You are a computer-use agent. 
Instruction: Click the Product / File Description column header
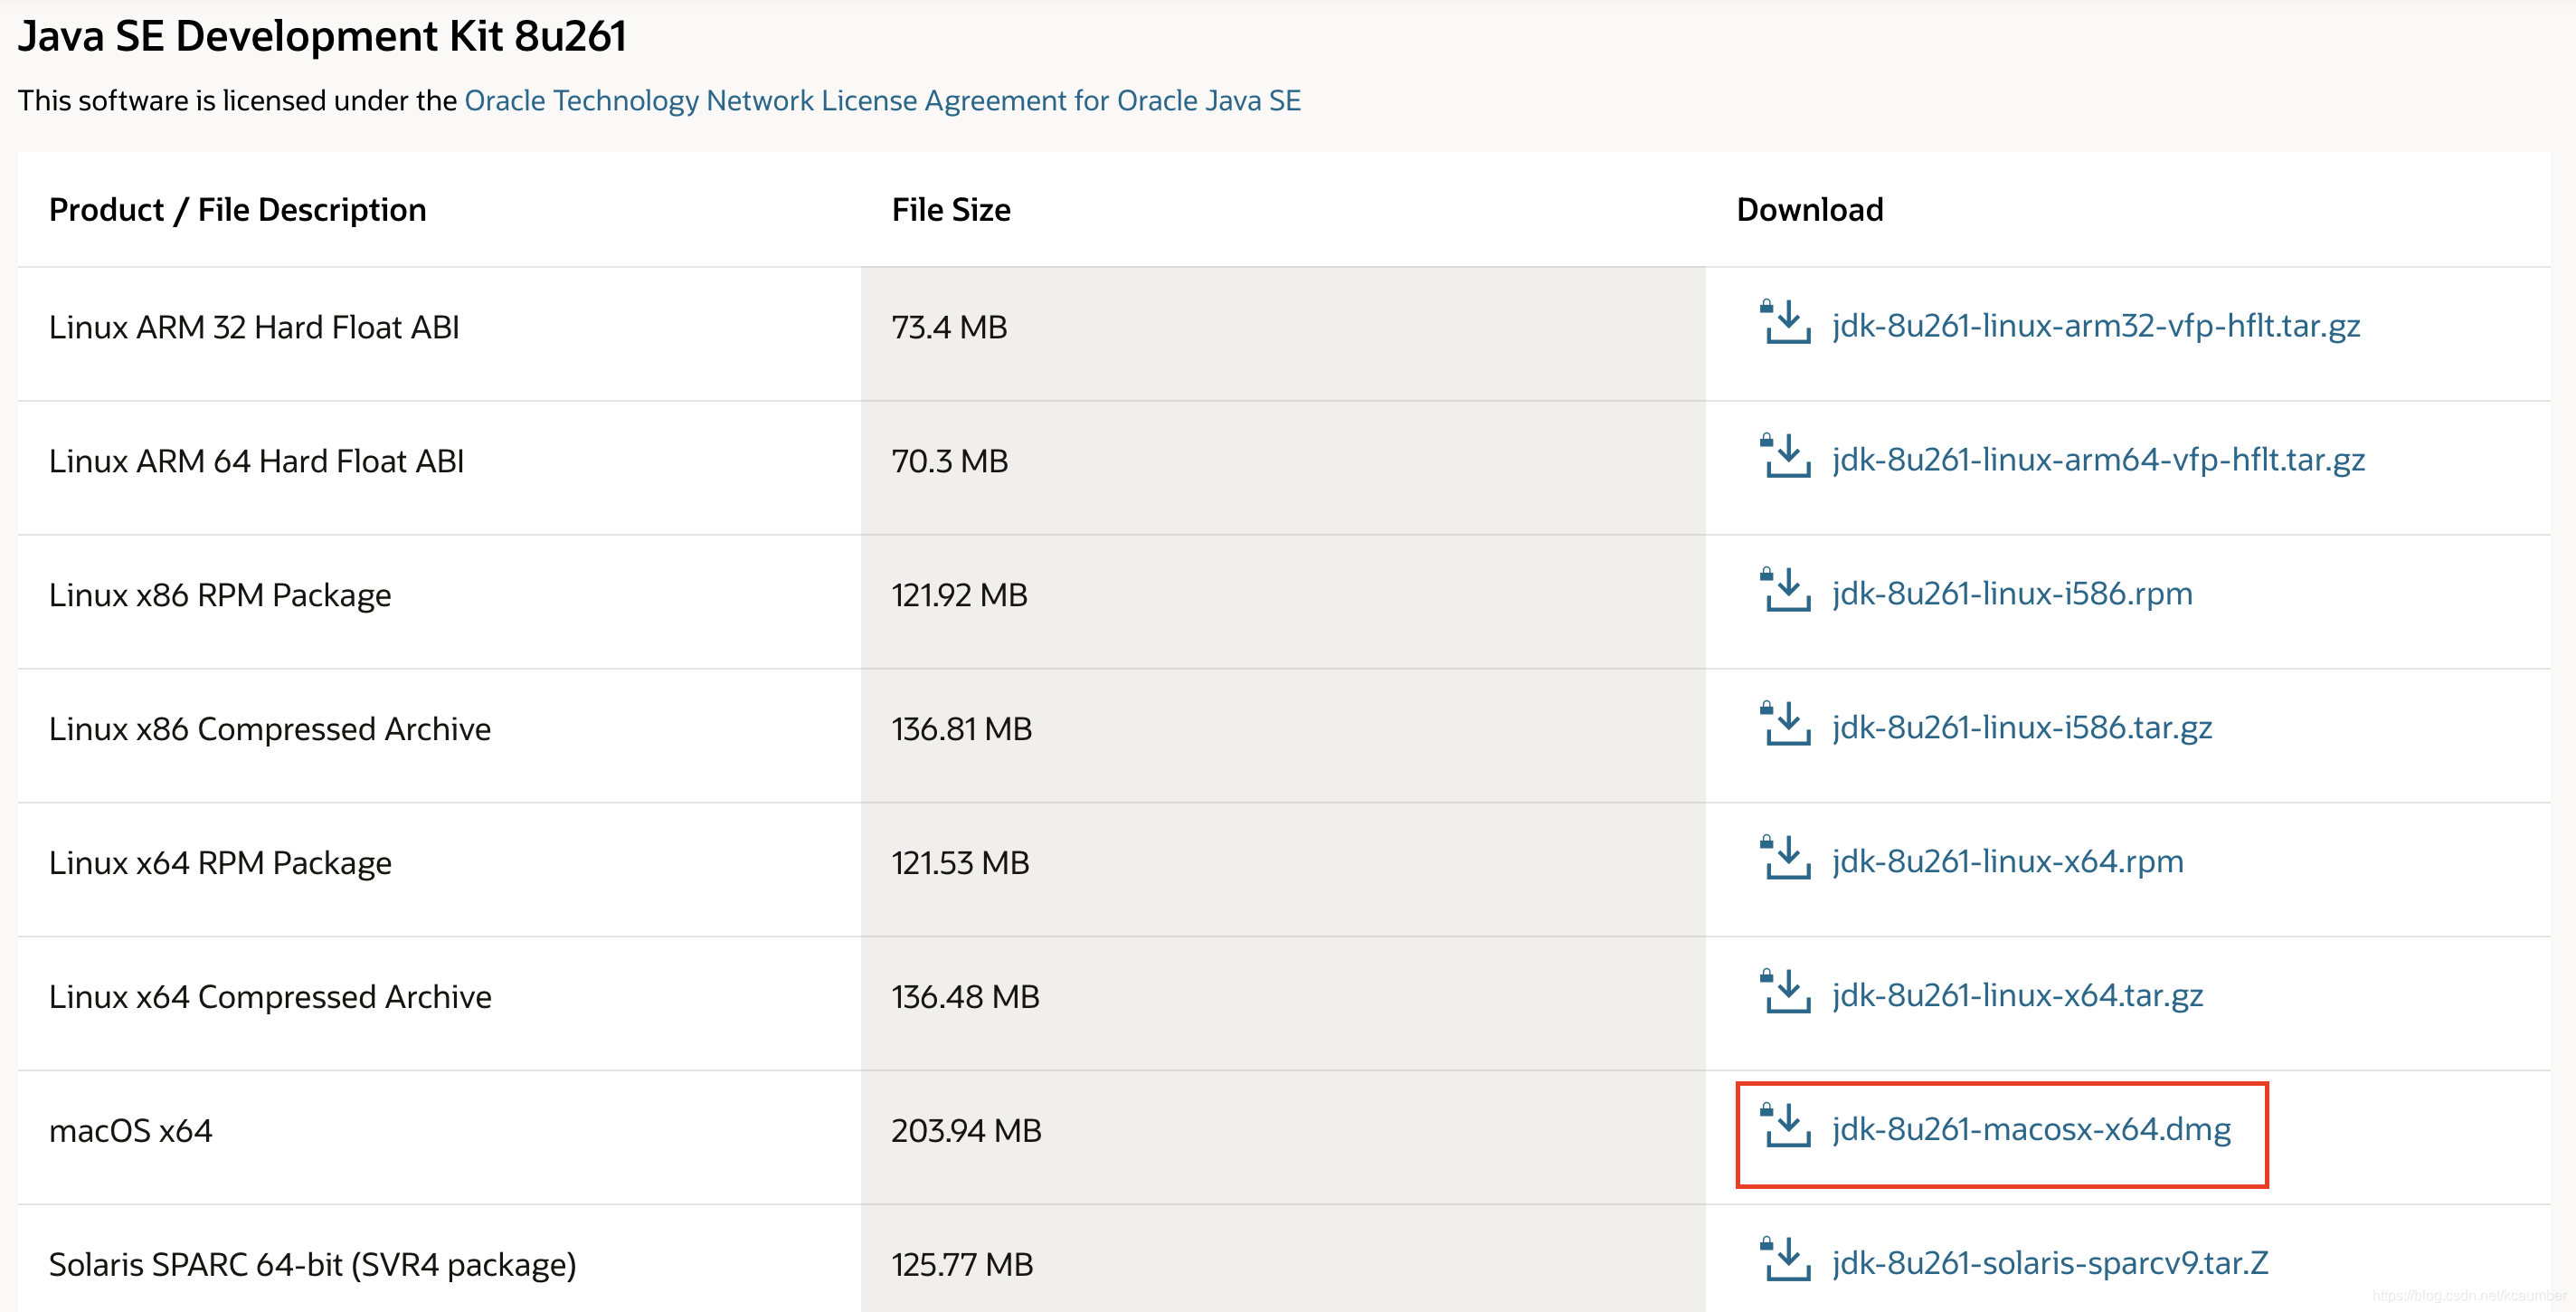[238, 210]
